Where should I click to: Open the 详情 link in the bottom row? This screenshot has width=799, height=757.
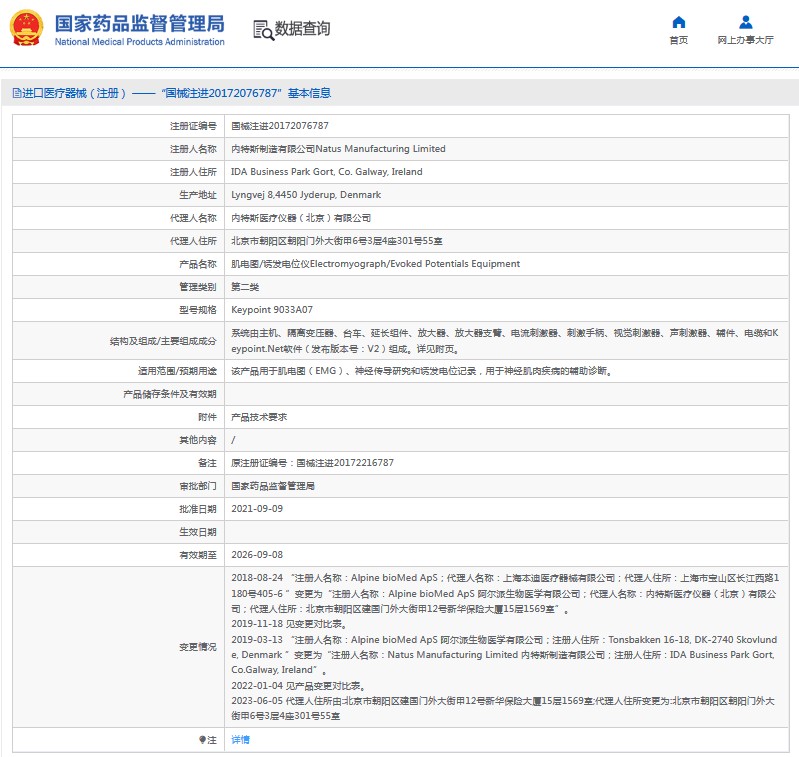240,740
